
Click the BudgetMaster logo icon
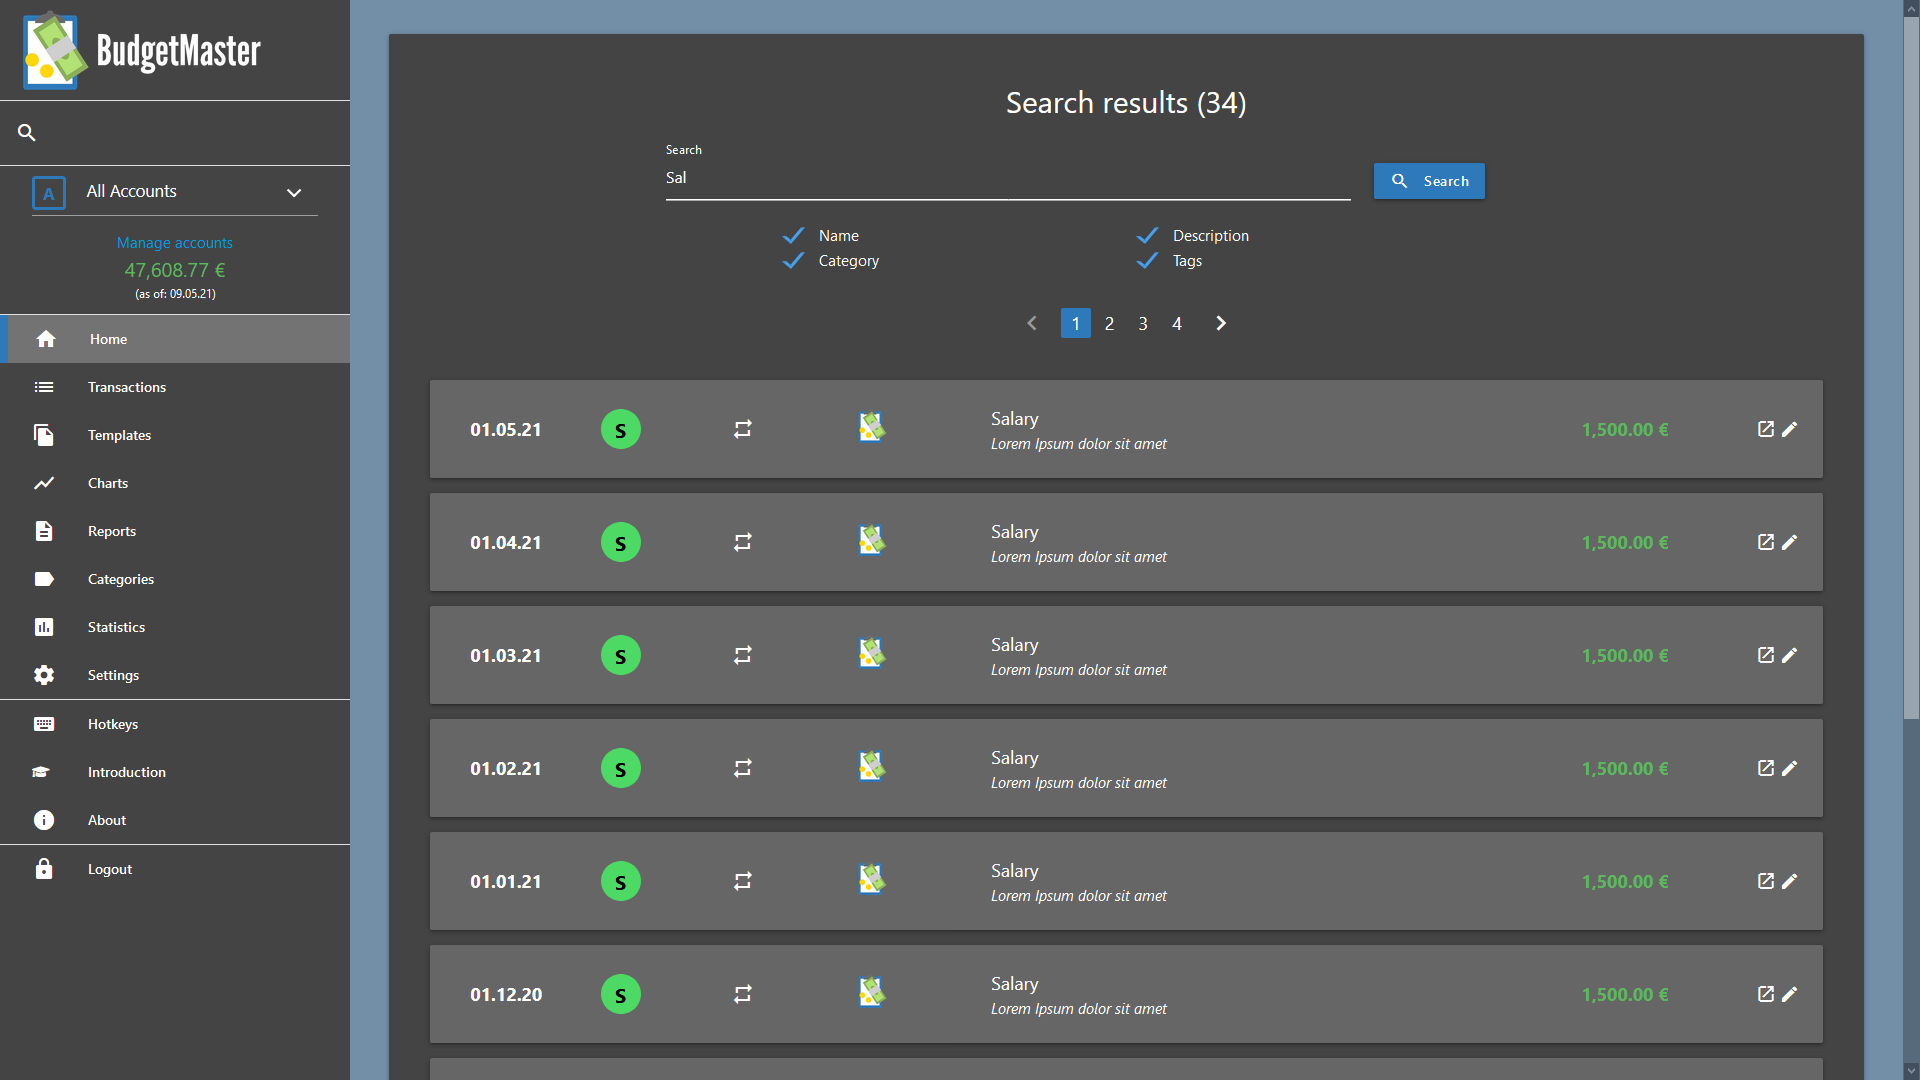[x=55, y=50]
